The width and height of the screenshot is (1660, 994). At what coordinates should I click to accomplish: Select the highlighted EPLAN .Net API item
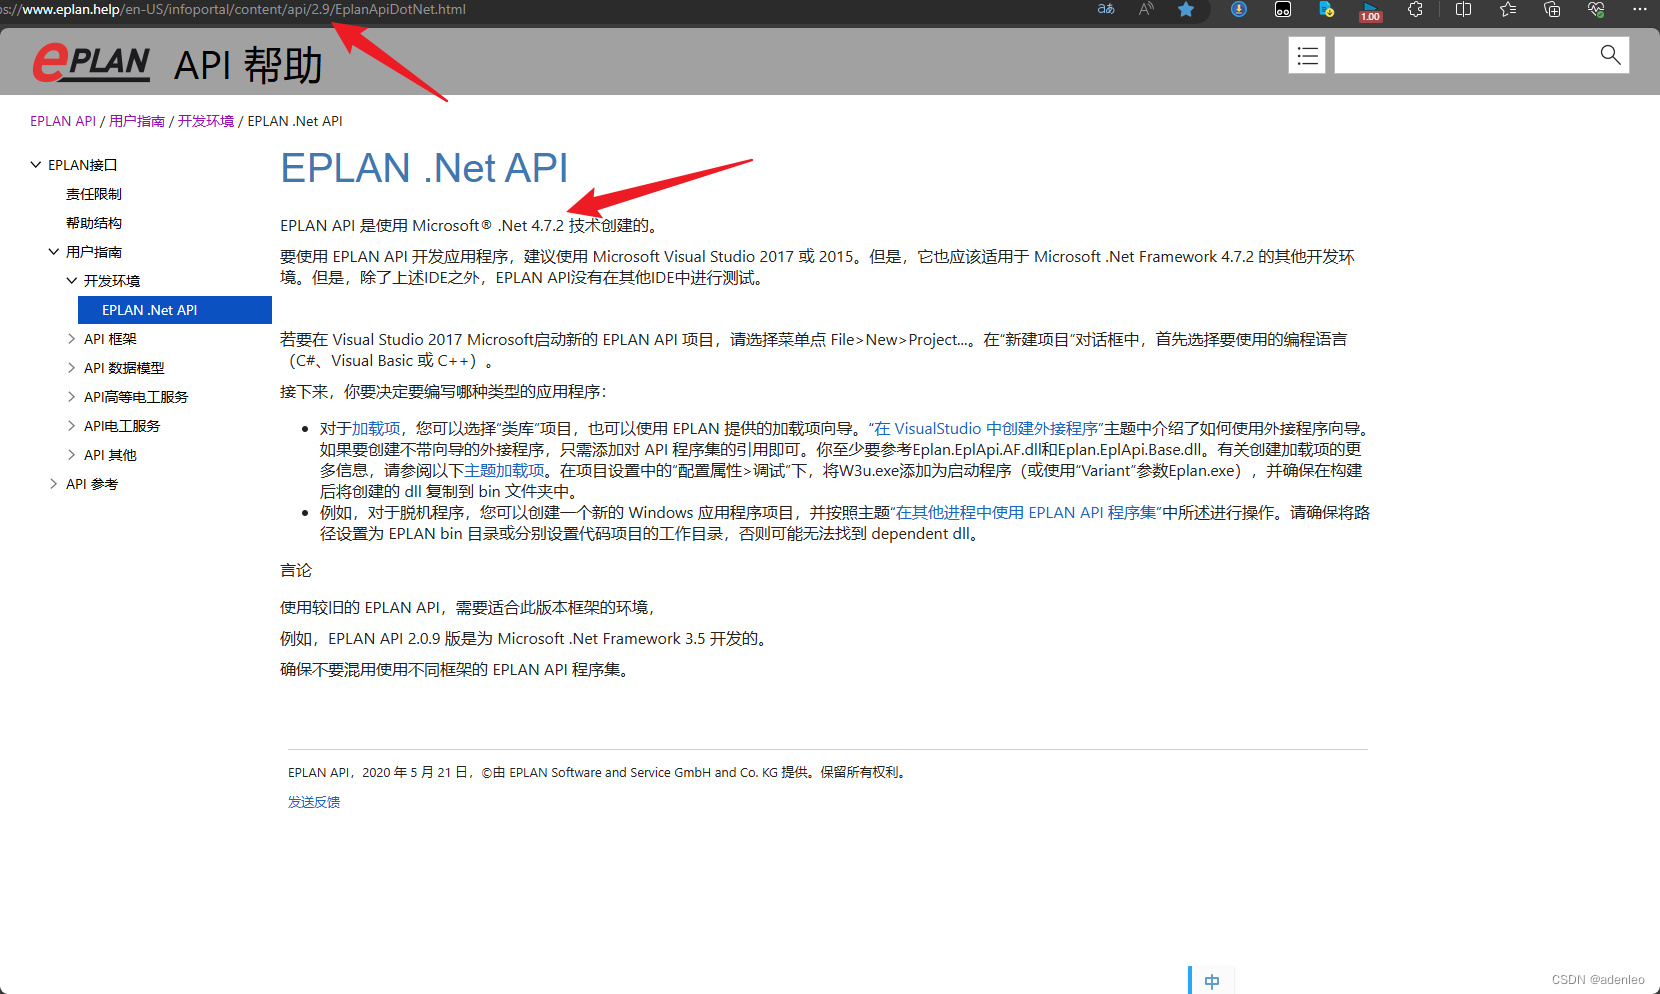tap(174, 310)
